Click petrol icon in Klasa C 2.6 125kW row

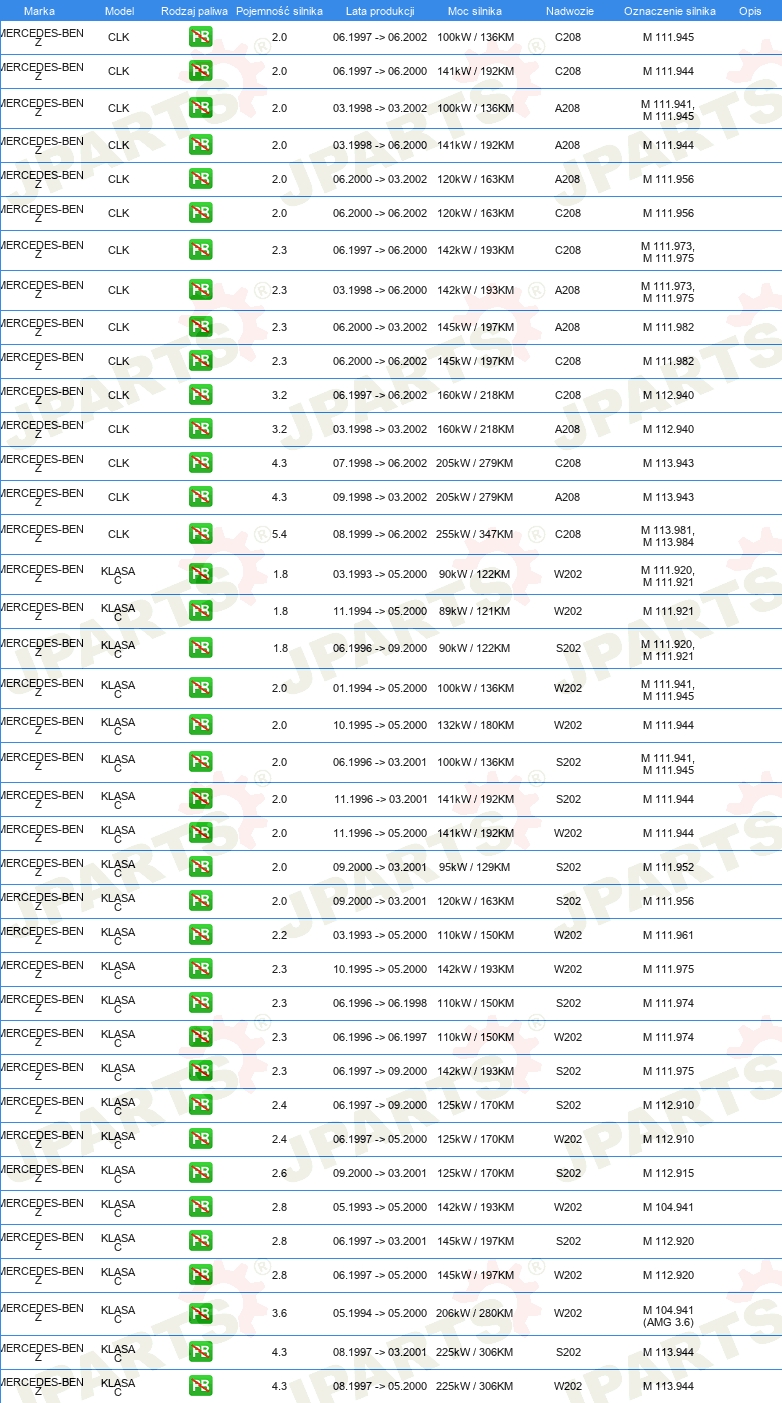point(200,1173)
